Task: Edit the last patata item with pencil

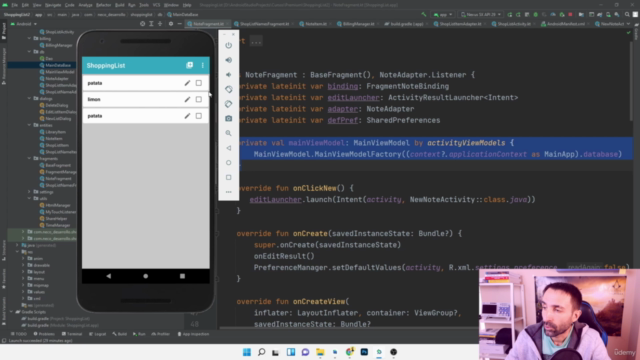Action: coord(187,116)
